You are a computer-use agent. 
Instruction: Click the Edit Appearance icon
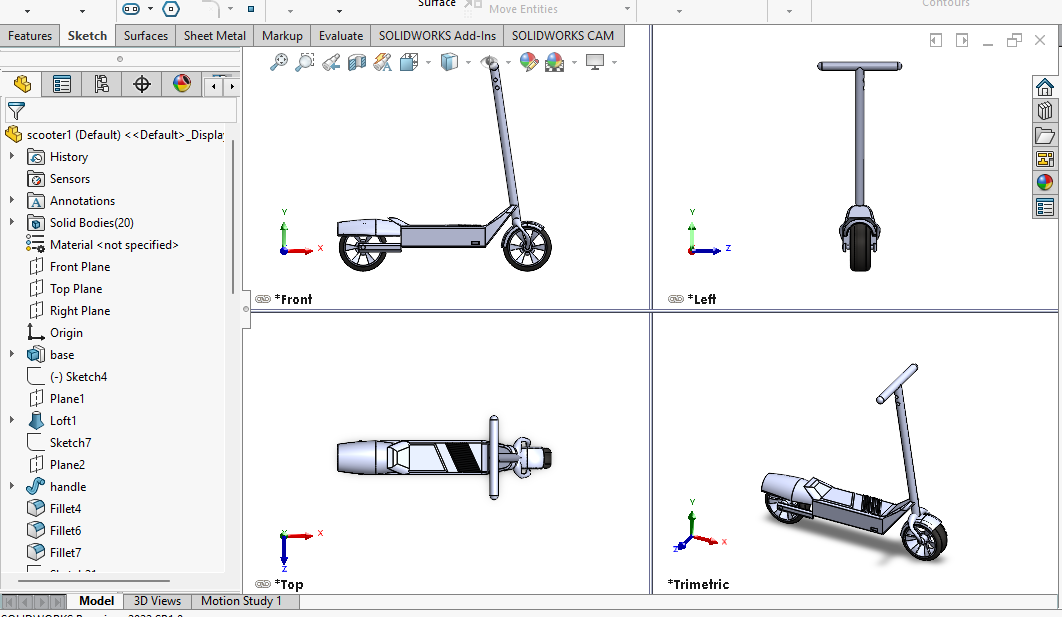pos(529,62)
